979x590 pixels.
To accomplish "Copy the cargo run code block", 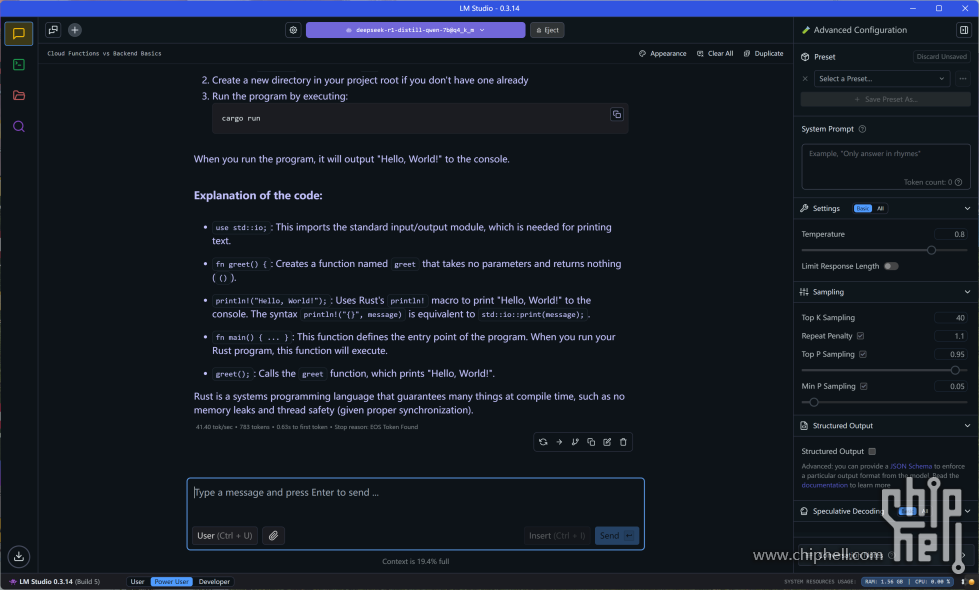I will pos(616,114).
